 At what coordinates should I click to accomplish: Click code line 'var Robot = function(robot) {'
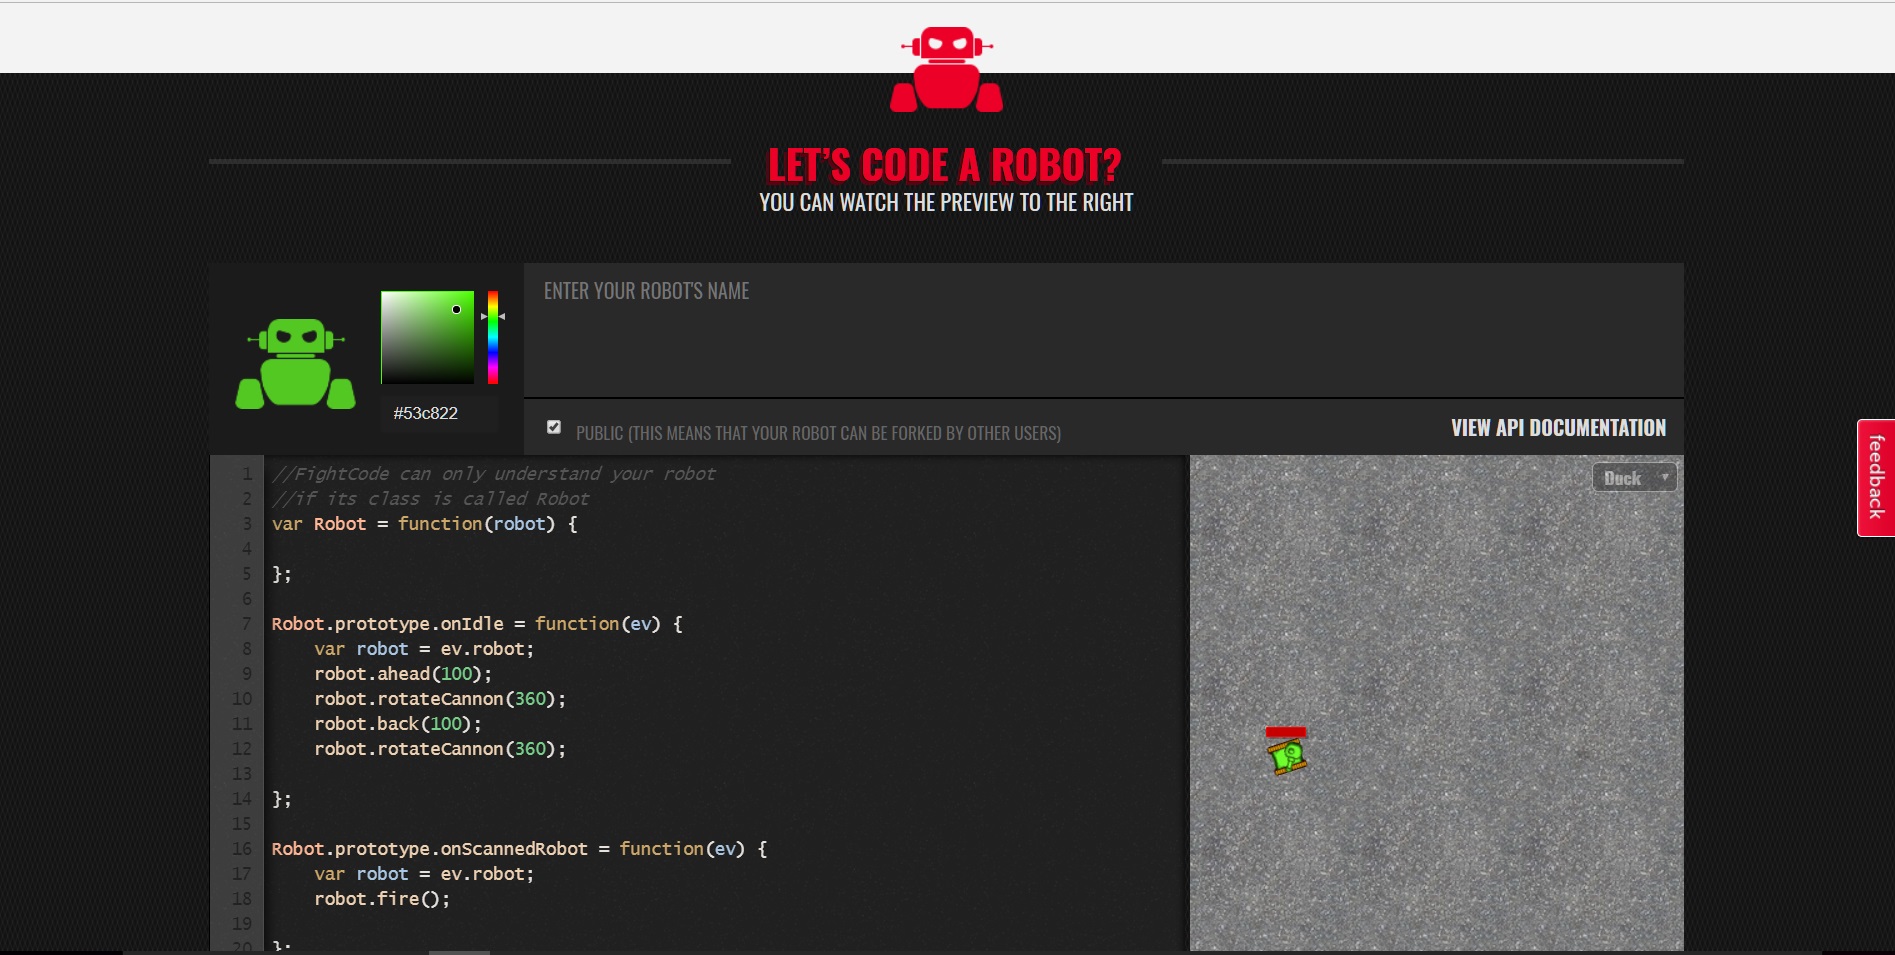(x=425, y=524)
